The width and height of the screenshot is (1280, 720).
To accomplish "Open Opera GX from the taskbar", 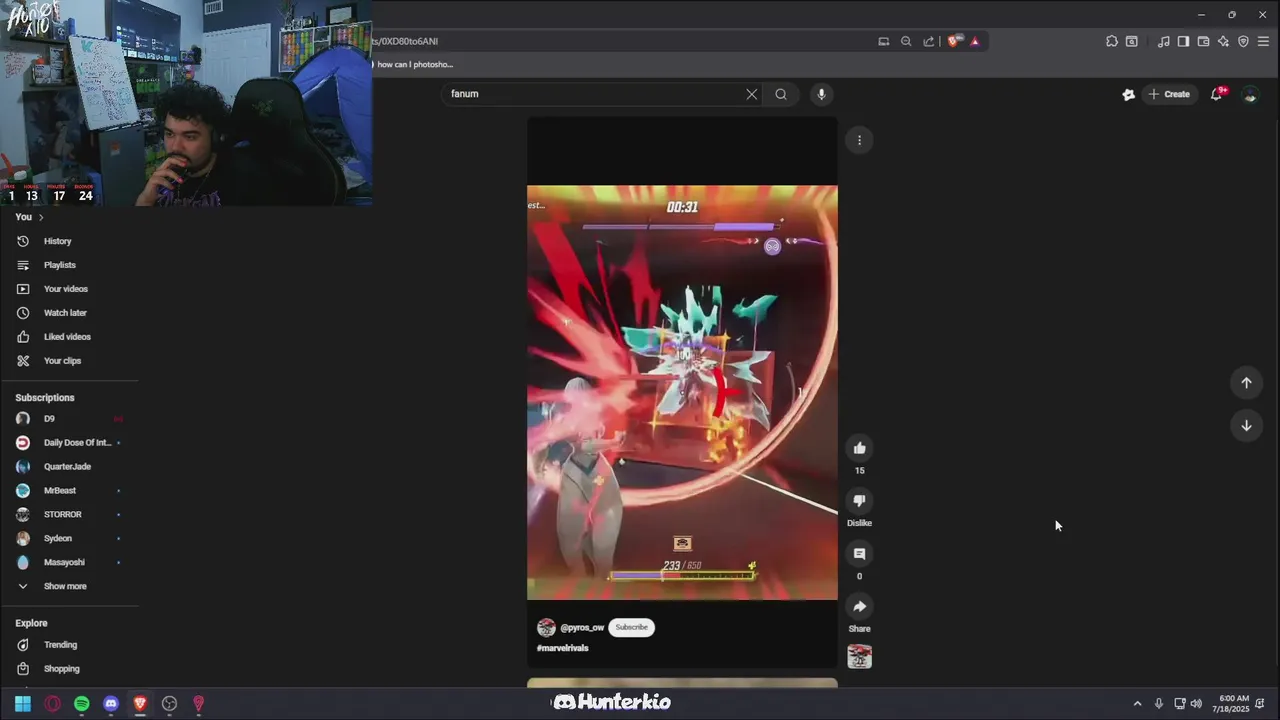I will 53,704.
